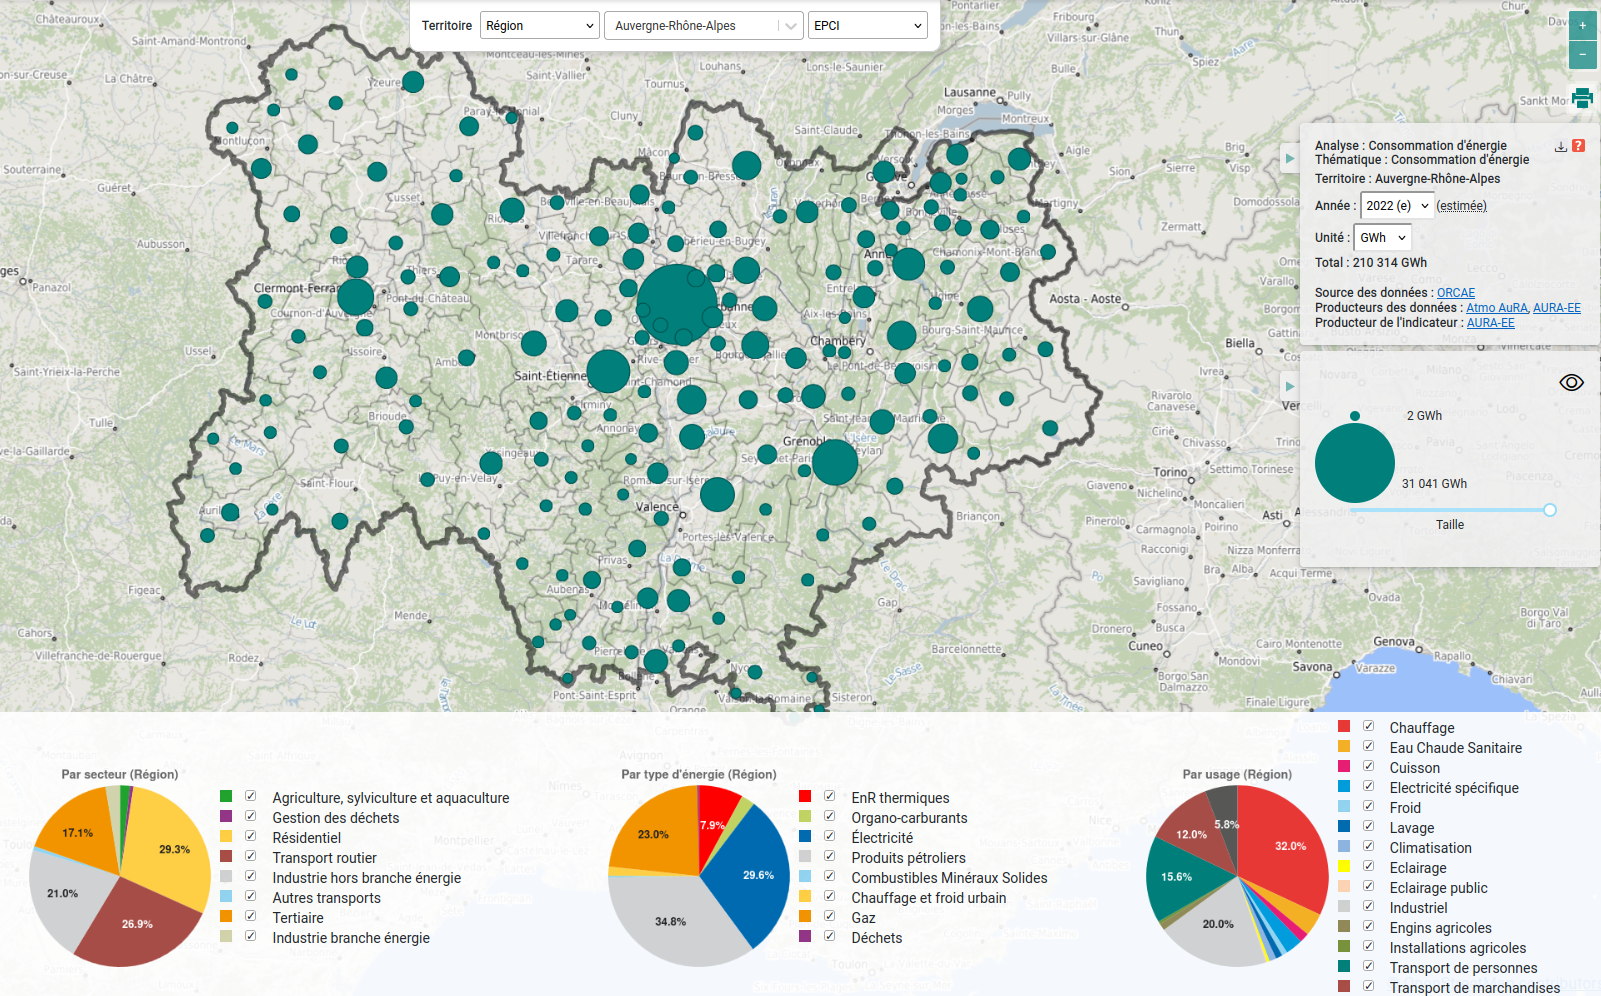This screenshot has height=996, width=1601.
Task: Open the Année 2022 (e) dropdown
Action: (1397, 206)
